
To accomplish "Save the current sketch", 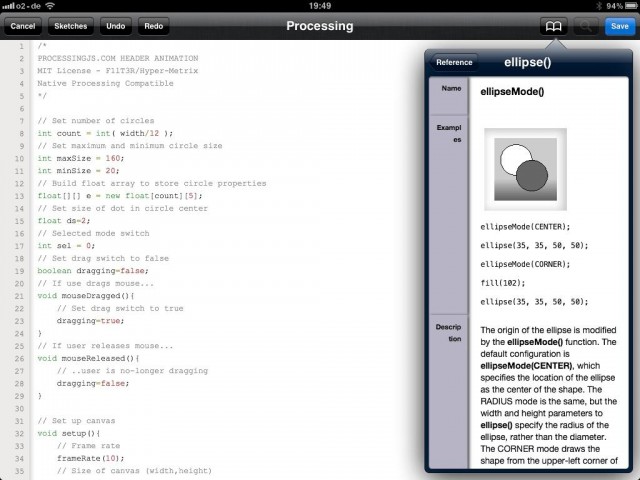I will point(619,25).
